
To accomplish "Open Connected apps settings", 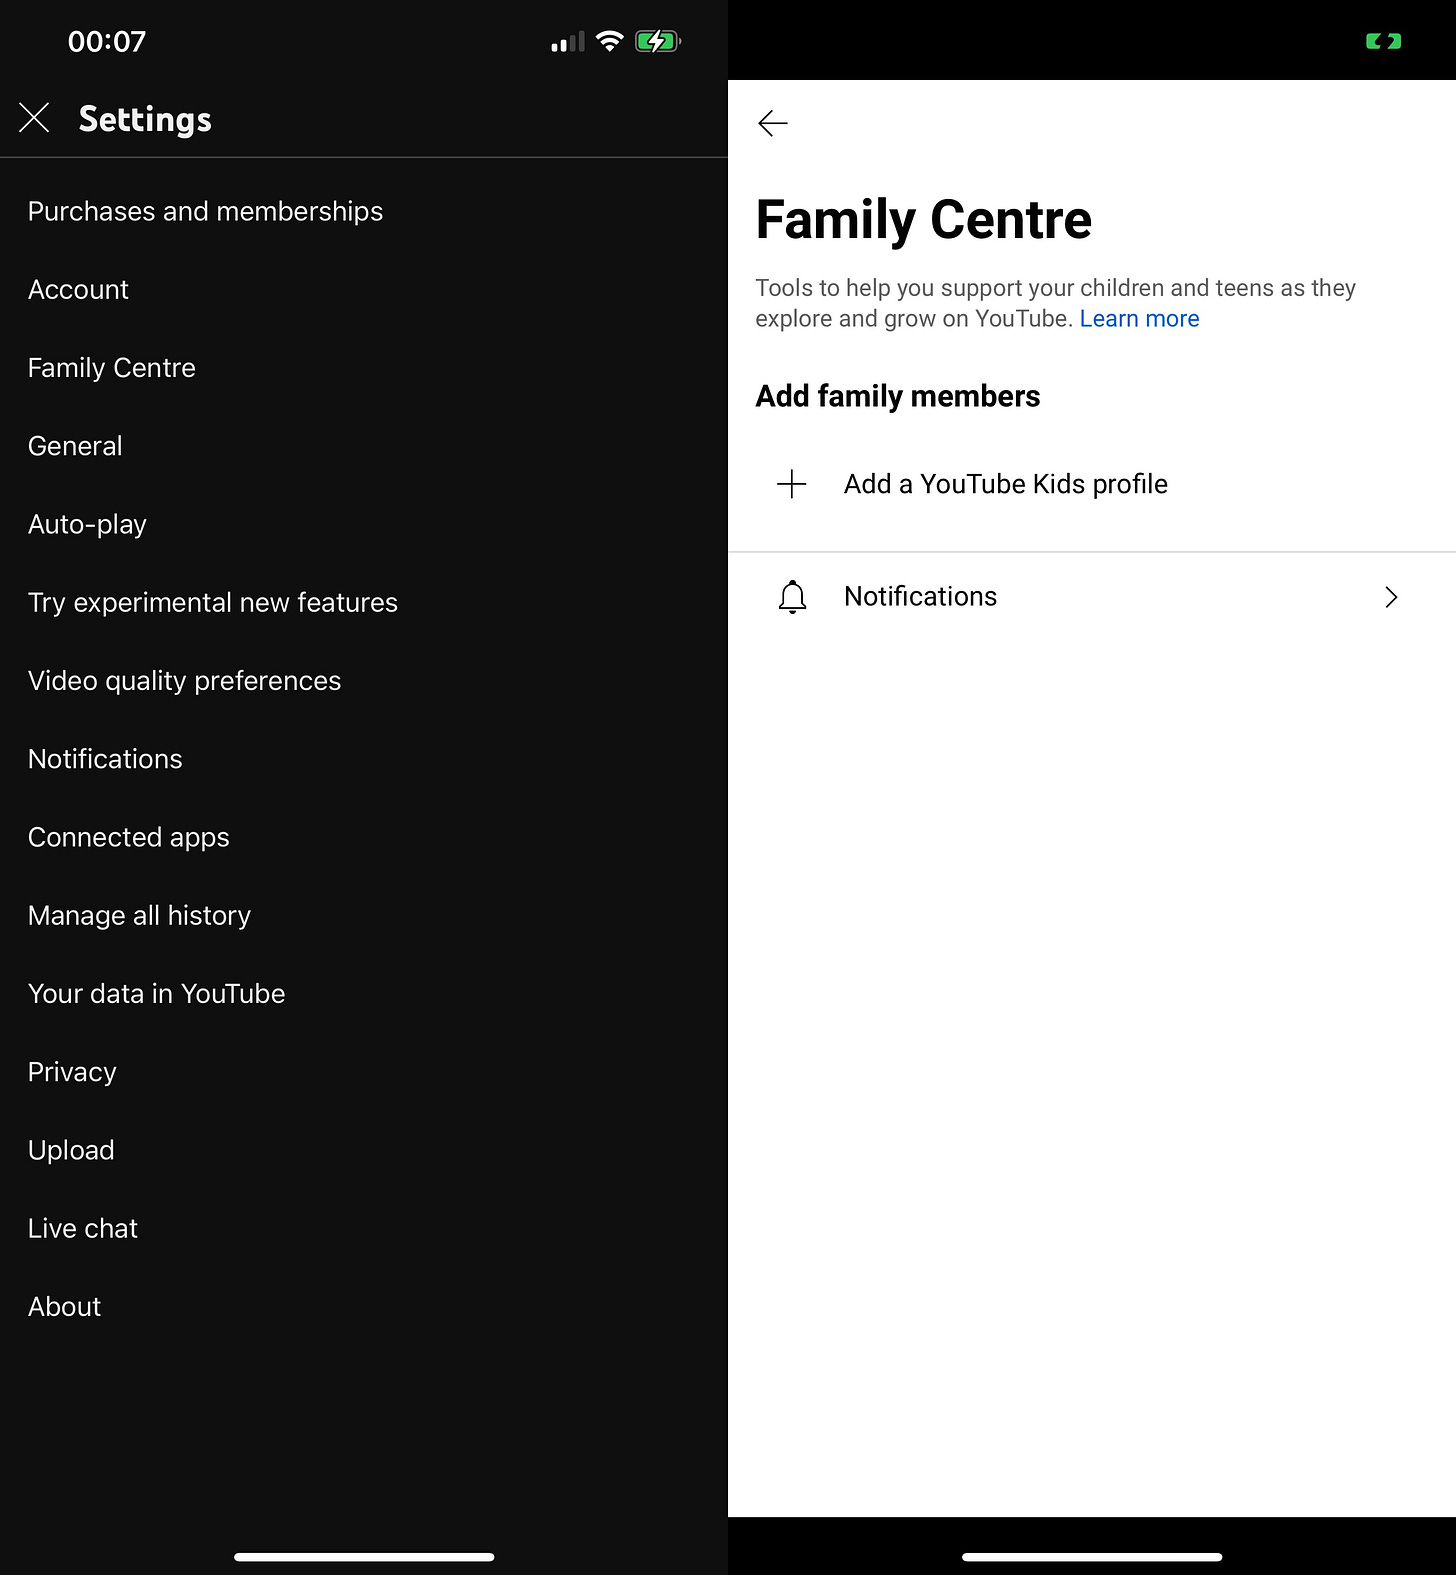I will click(x=364, y=837).
